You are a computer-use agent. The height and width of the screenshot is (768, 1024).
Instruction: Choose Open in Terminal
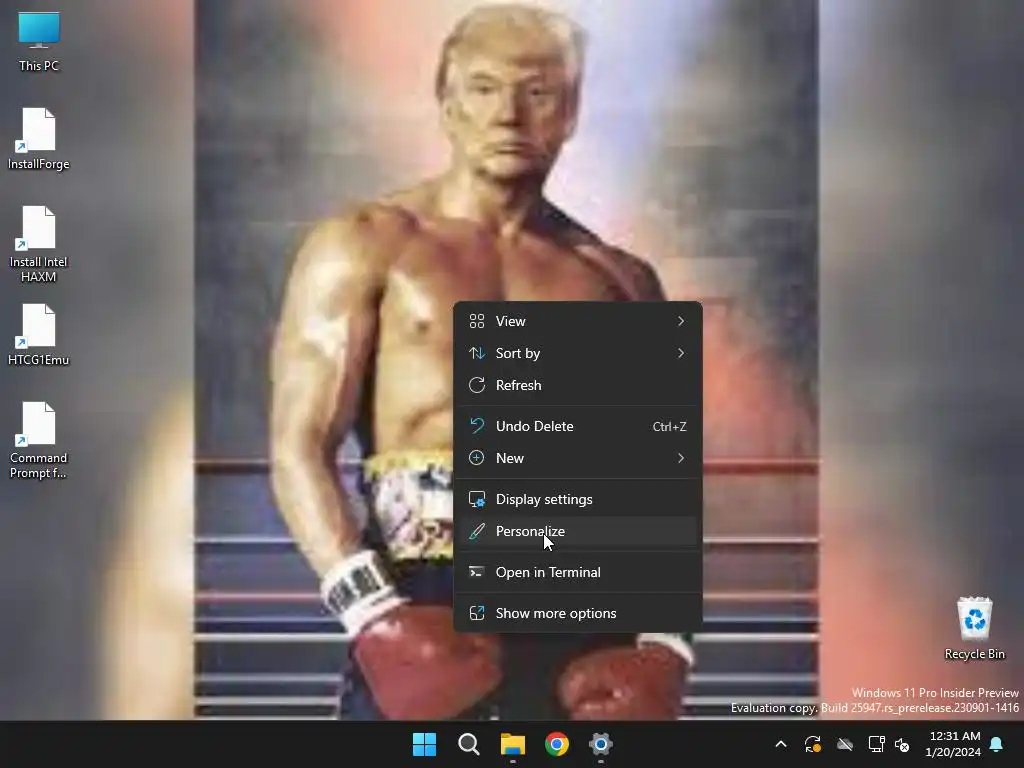[x=577, y=572]
